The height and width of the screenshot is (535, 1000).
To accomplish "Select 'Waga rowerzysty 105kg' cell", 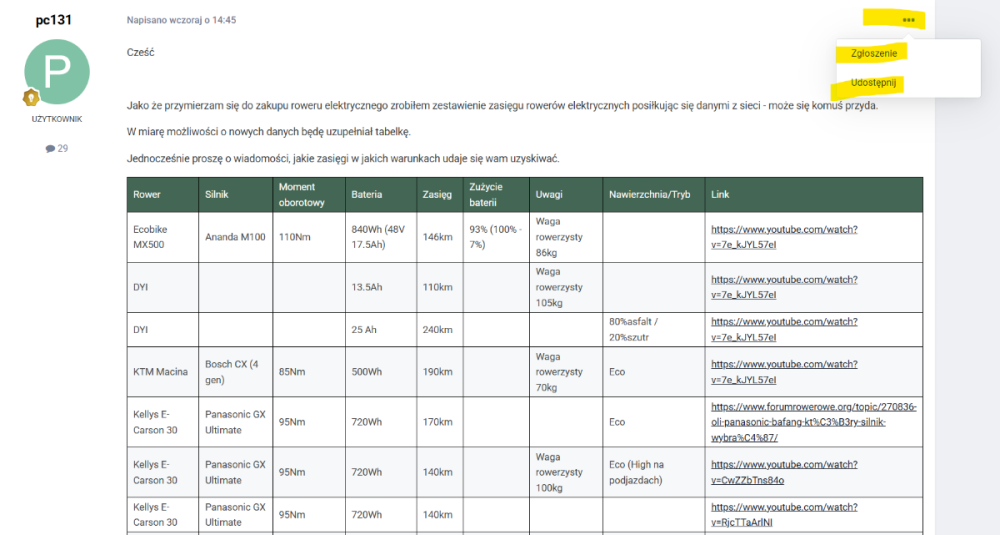I will (566, 288).
